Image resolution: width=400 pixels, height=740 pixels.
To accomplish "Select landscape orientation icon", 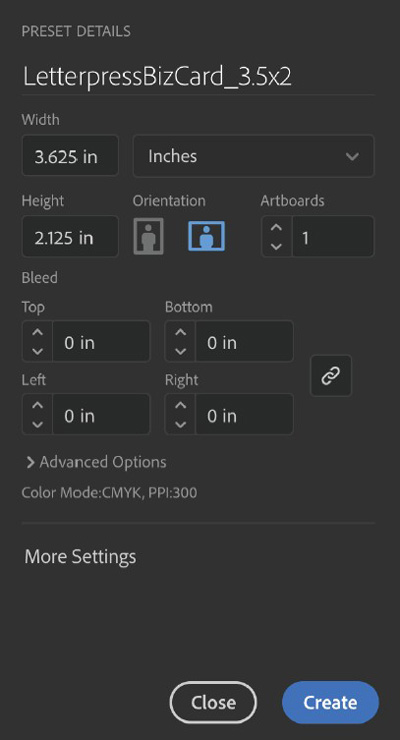I will (207, 236).
